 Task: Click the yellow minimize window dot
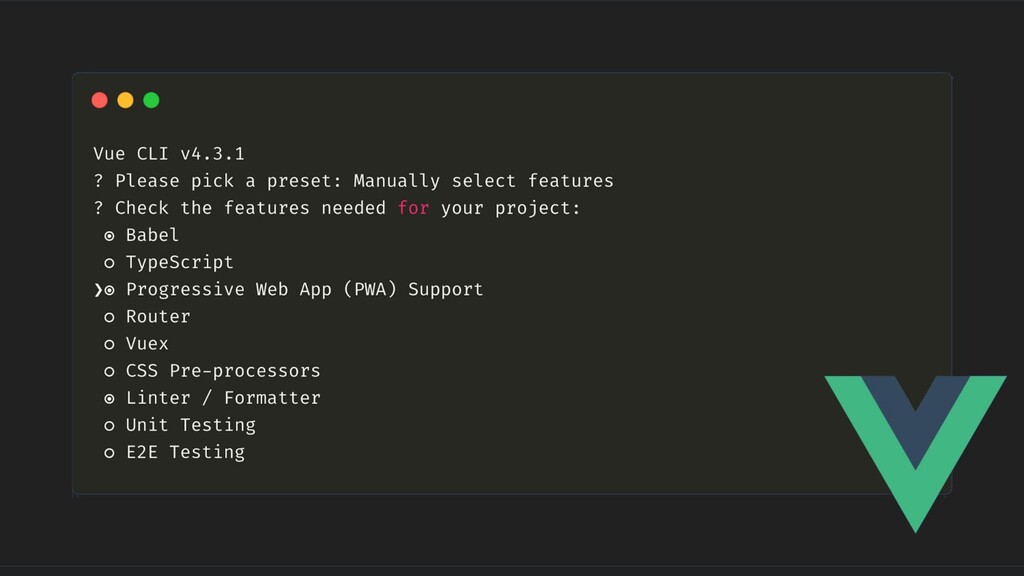(125, 100)
